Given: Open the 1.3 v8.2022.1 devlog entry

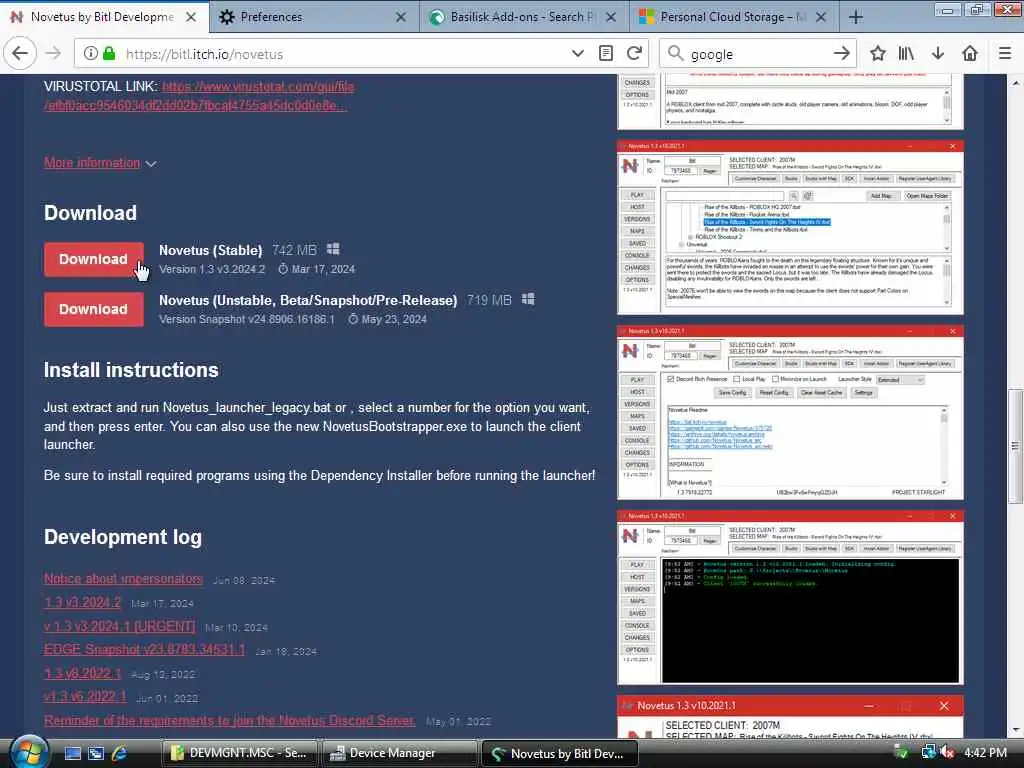Looking at the screenshot, I should [x=82, y=673].
